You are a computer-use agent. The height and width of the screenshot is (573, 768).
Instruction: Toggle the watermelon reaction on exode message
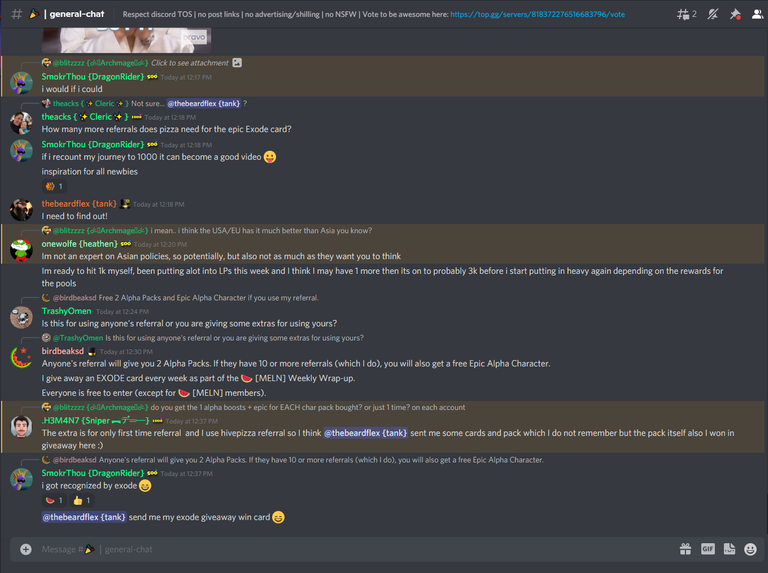54,500
